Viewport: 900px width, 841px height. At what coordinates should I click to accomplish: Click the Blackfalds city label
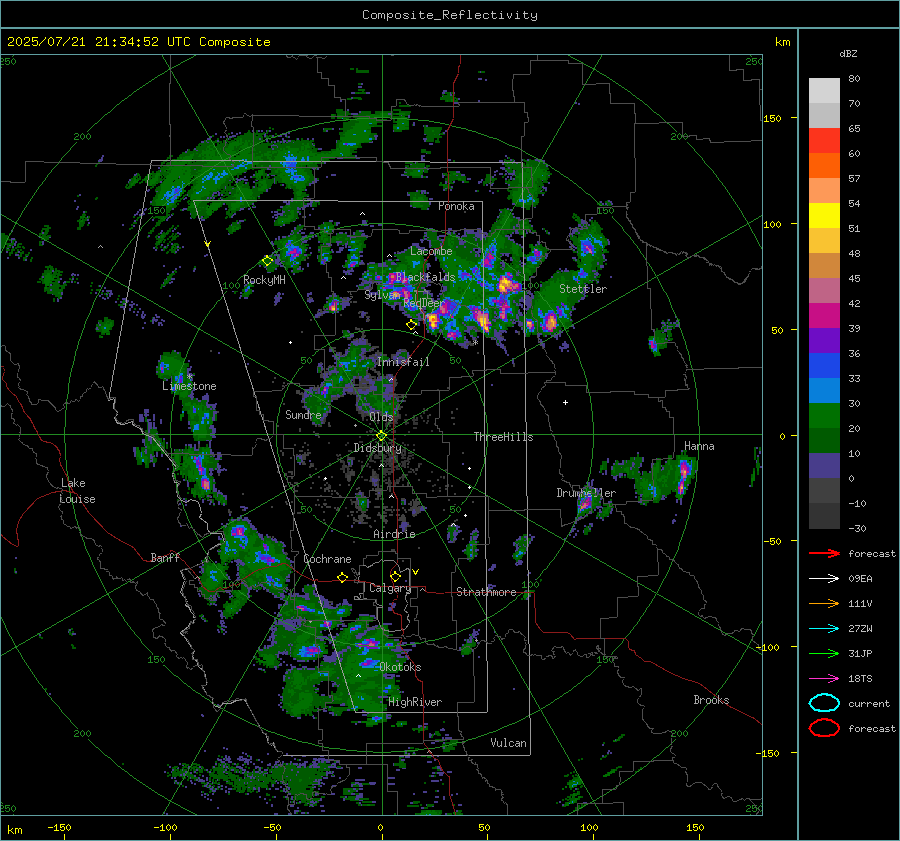point(425,277)
